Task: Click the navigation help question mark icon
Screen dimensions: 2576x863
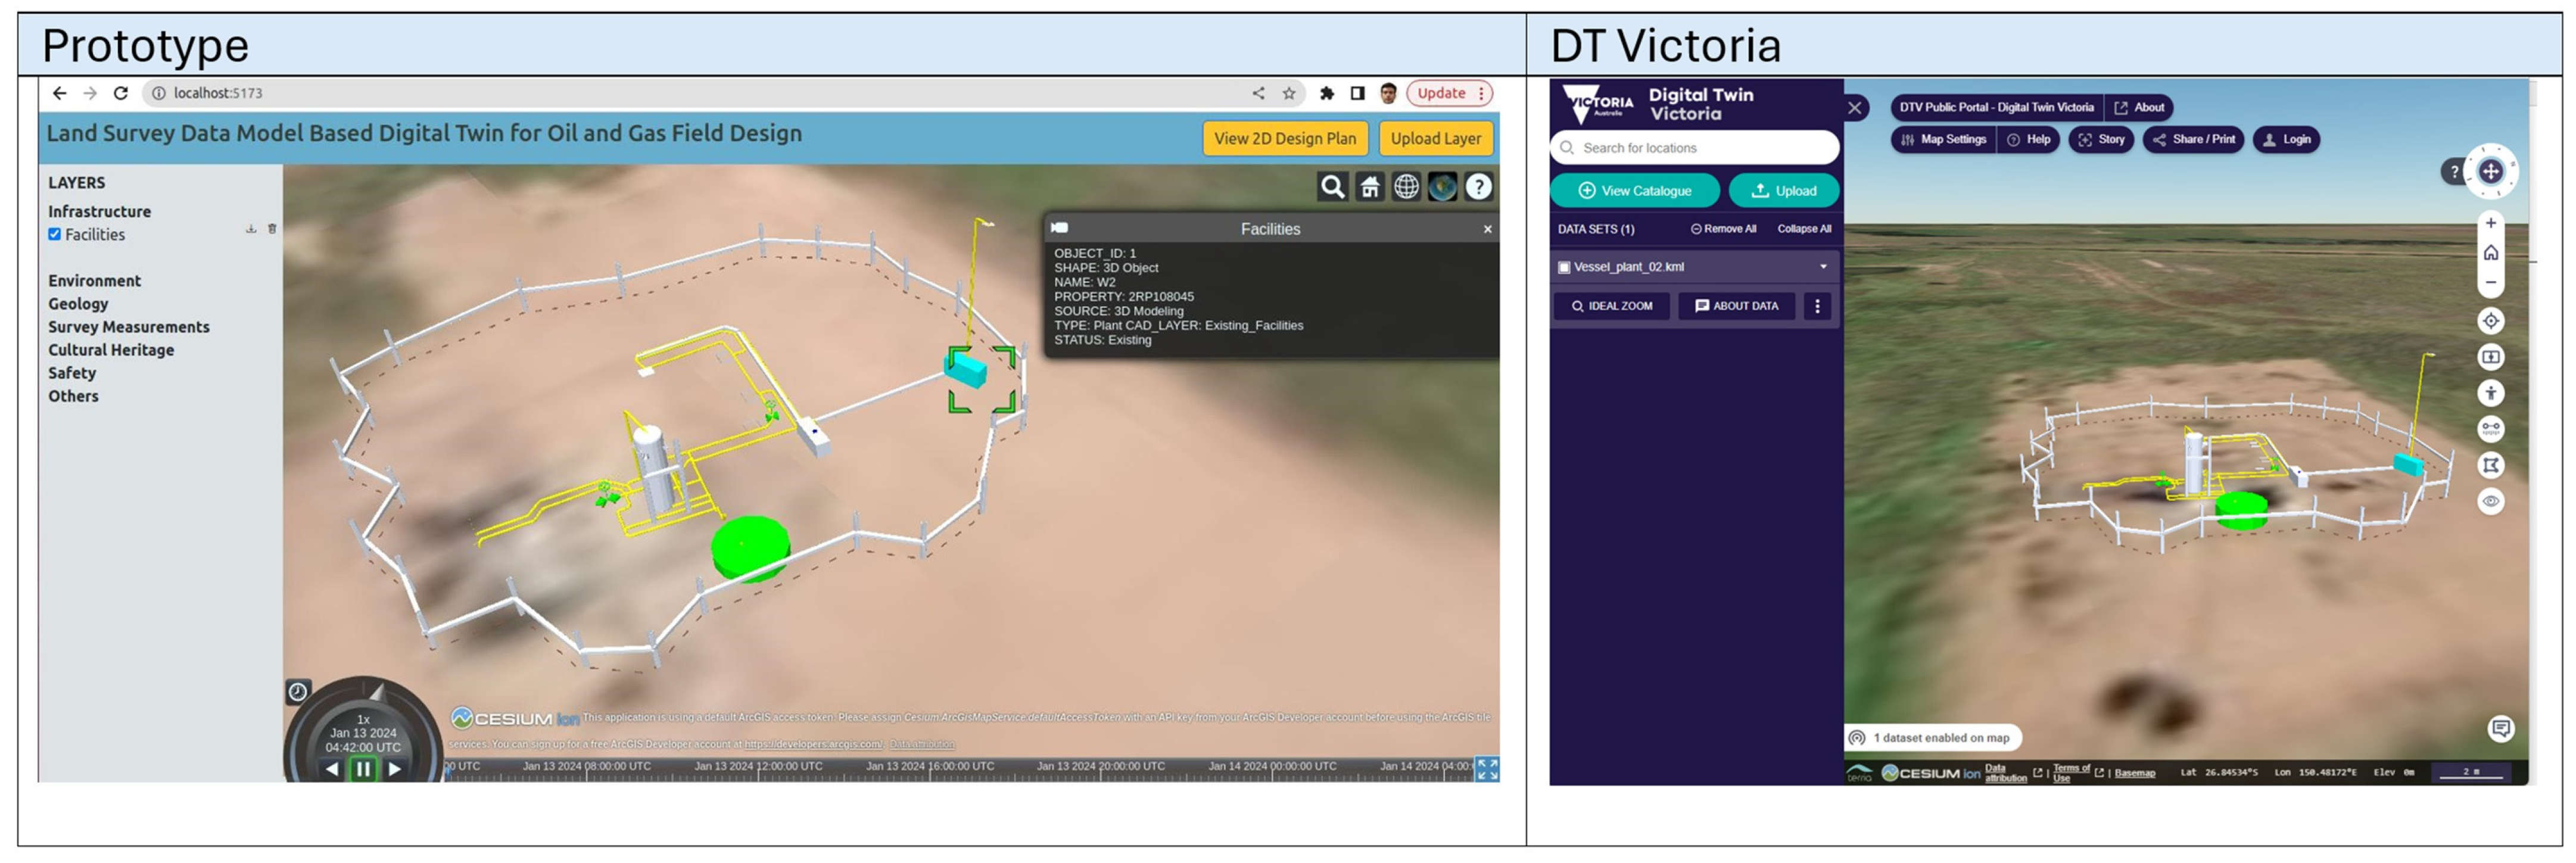Action: click(x=1478, y=187)
